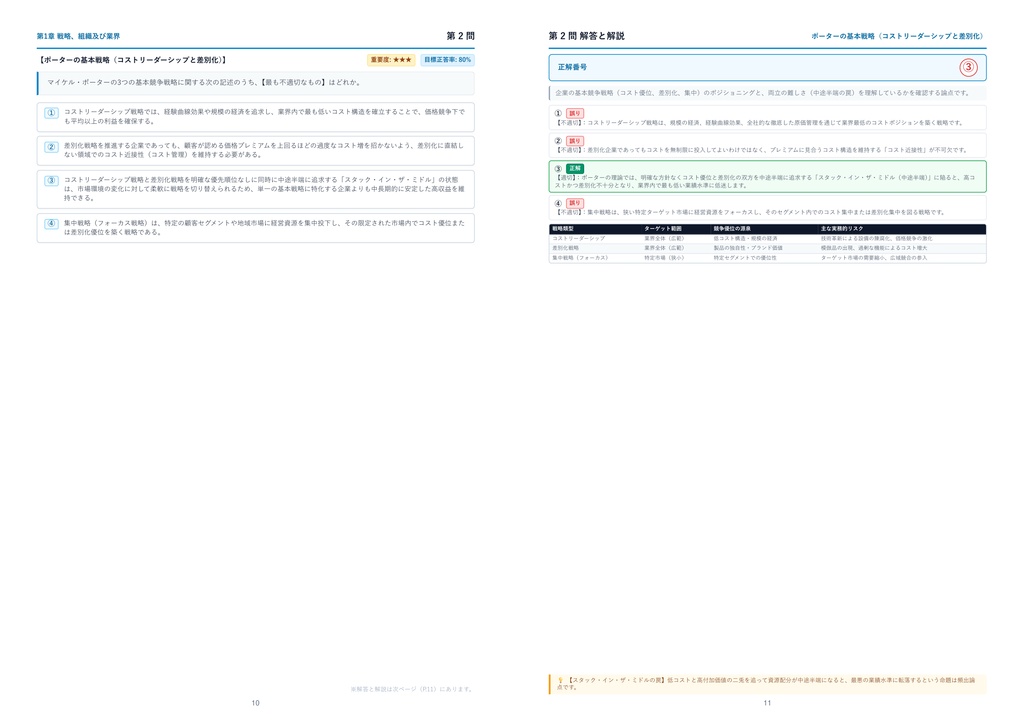Select the circled number ④ on the question page
The height and width of the screenshot is (724, 1024).
pos(51,224)
